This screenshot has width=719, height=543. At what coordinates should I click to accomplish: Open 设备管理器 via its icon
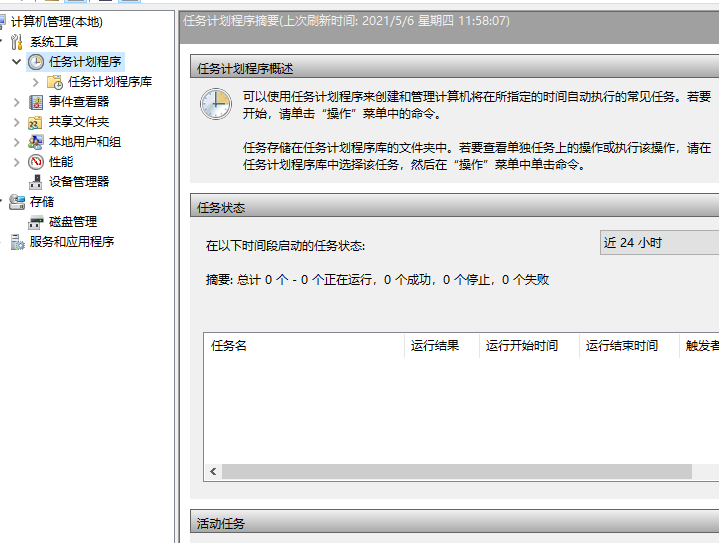(x=36, y=182)
